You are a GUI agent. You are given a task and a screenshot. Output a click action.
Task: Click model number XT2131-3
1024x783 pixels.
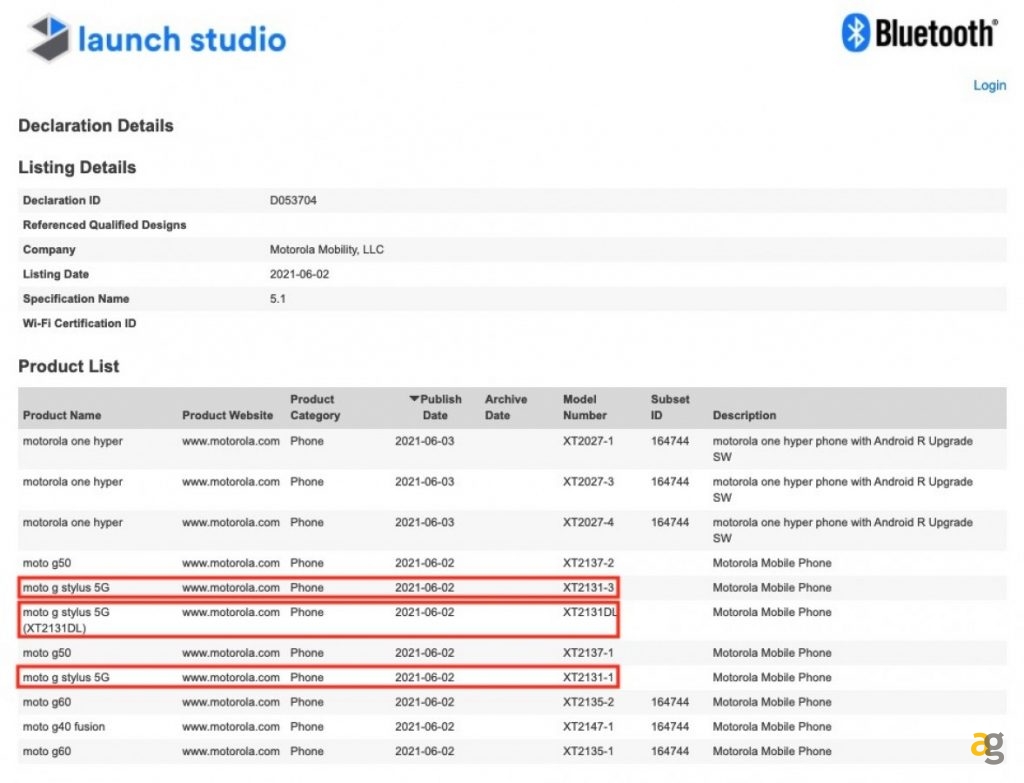click(588, 587)
